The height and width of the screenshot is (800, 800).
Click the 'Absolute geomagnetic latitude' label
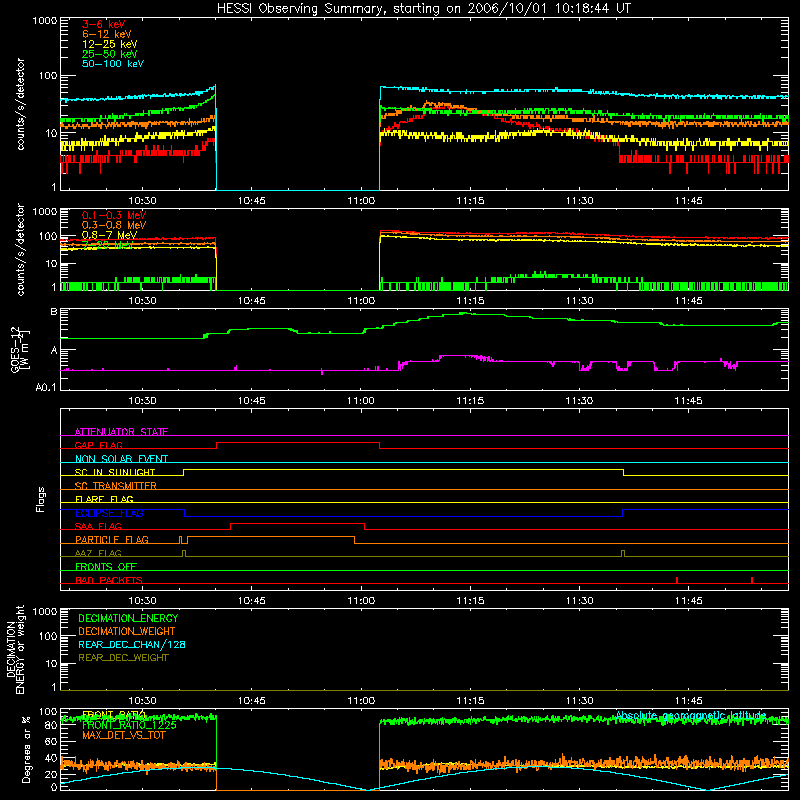click(x=691, y=715)
